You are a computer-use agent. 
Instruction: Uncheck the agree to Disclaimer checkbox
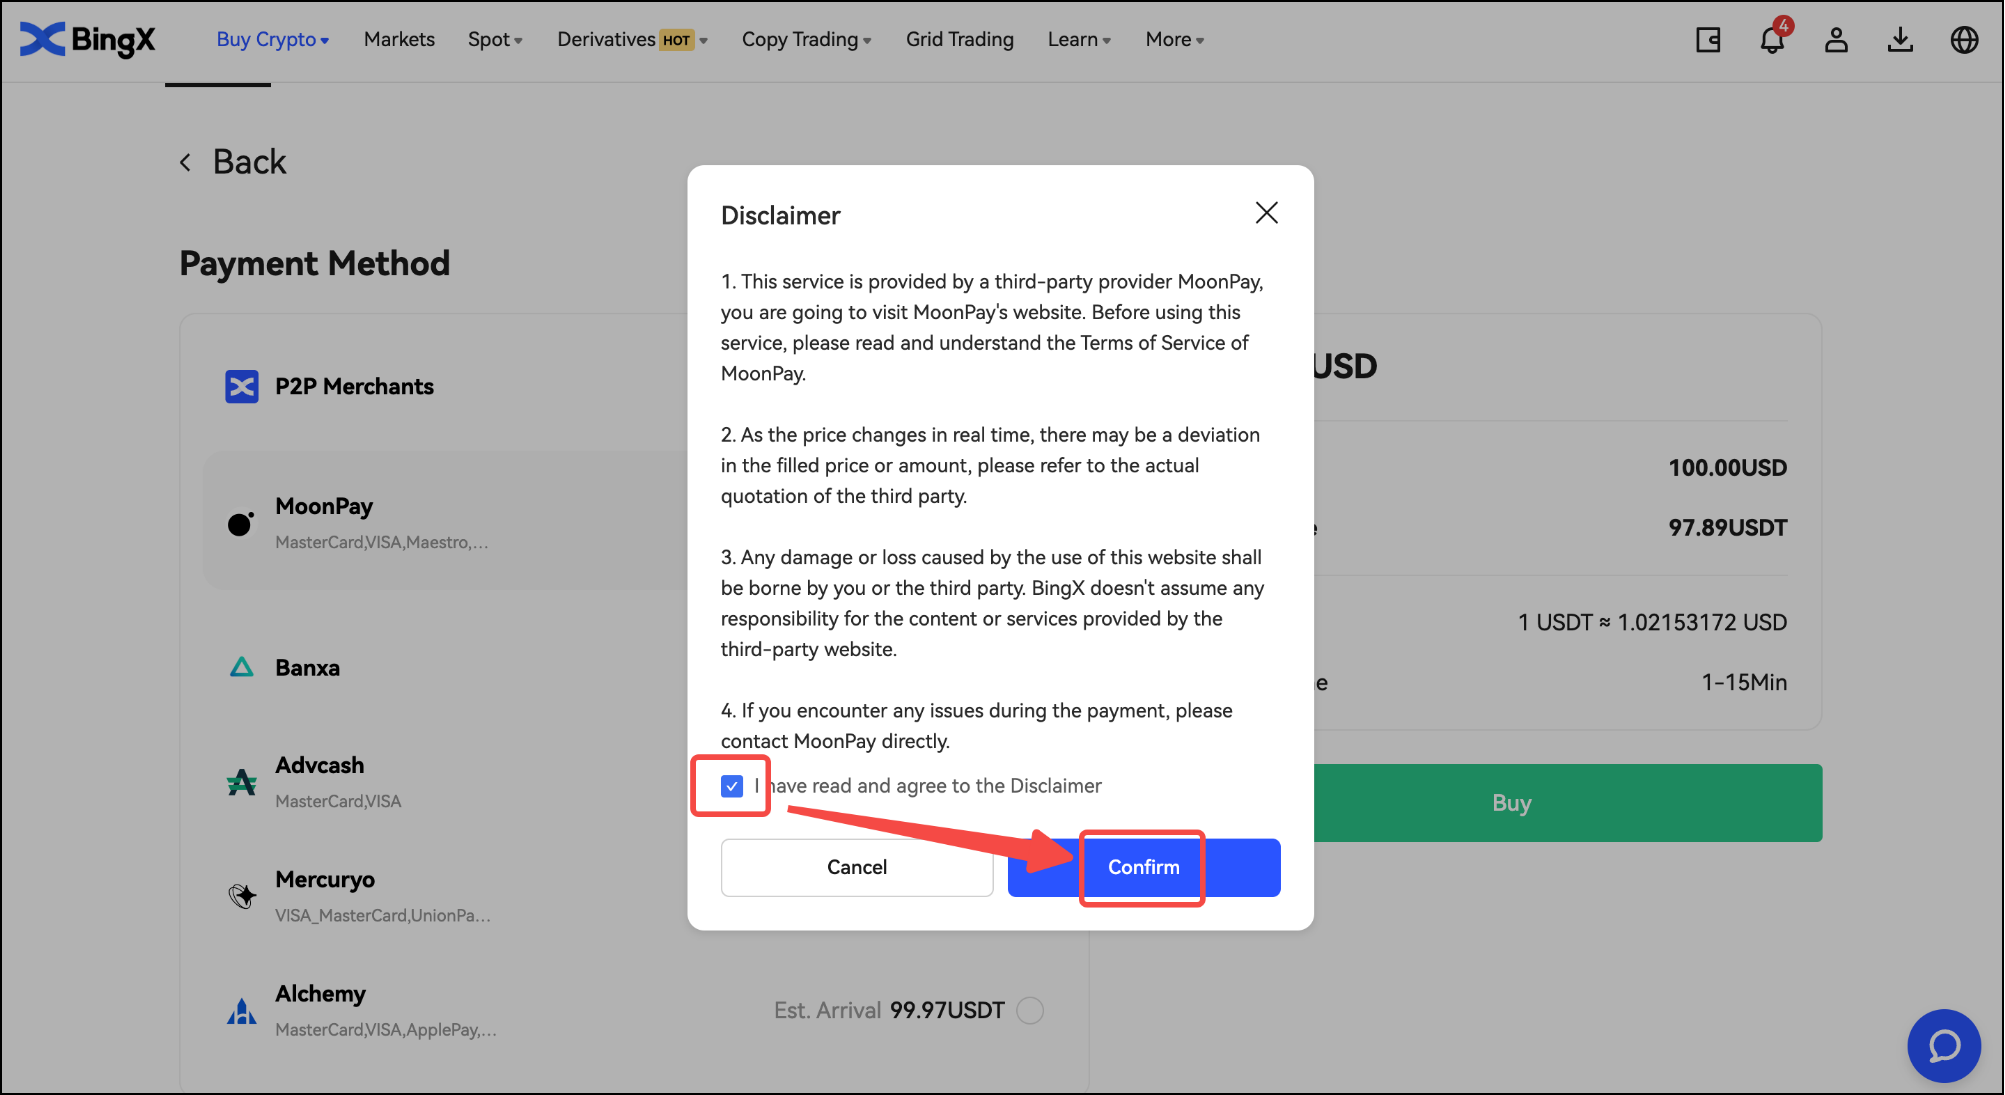pos(732,786)
